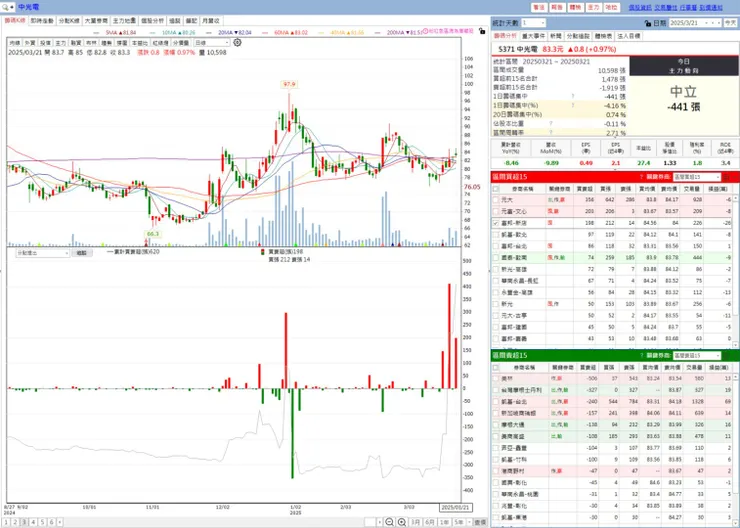
Task: Open the 分點進出 dropdown below the K chart
Action: (x=42, y=253)
